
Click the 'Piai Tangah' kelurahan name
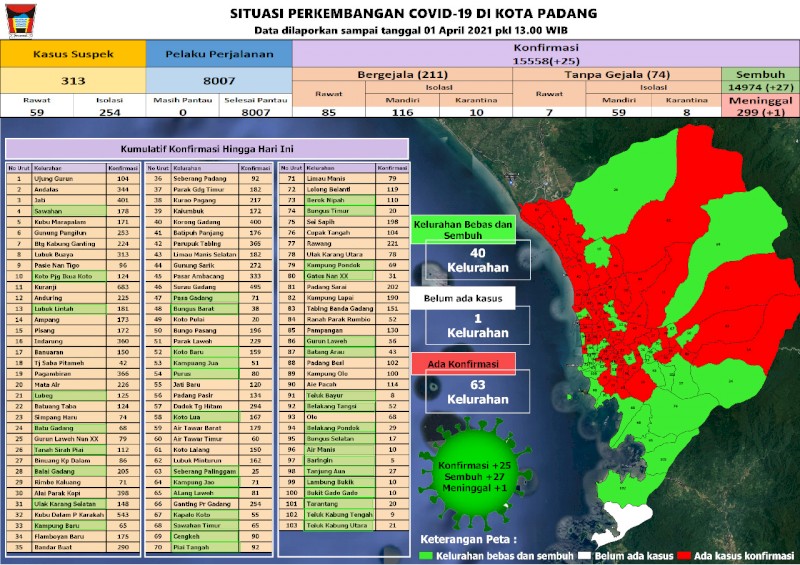click(x=191, y=547)
